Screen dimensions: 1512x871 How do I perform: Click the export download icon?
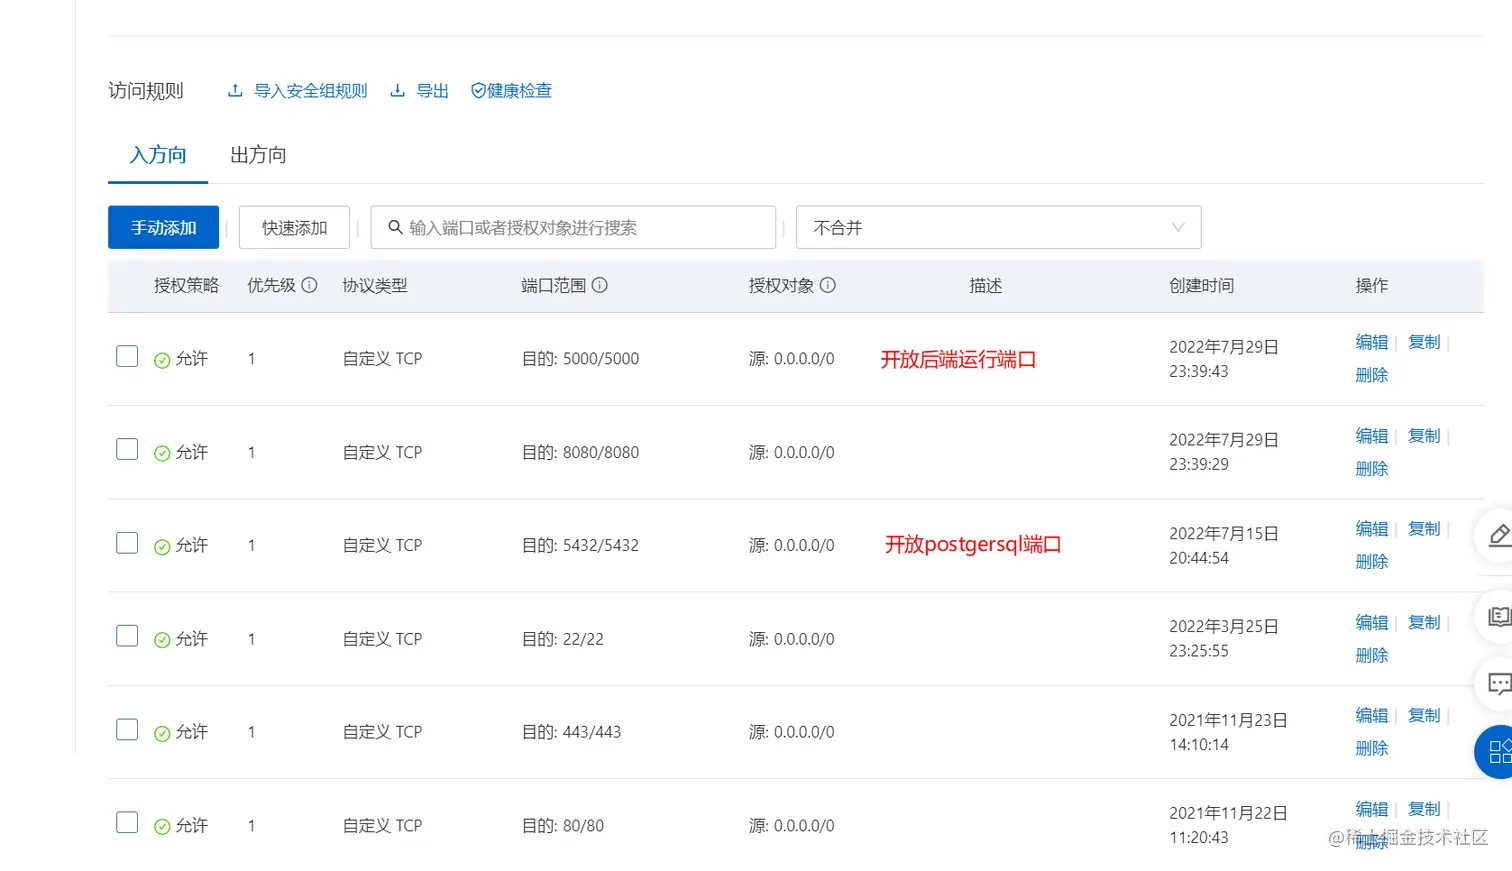397,91
